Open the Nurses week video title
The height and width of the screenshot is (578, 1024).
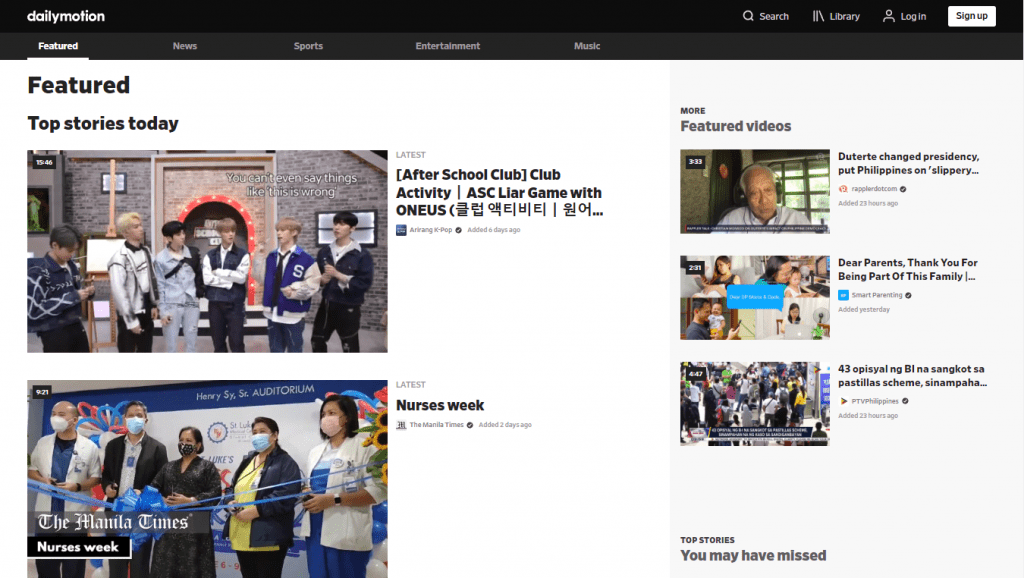coord(440,405)
